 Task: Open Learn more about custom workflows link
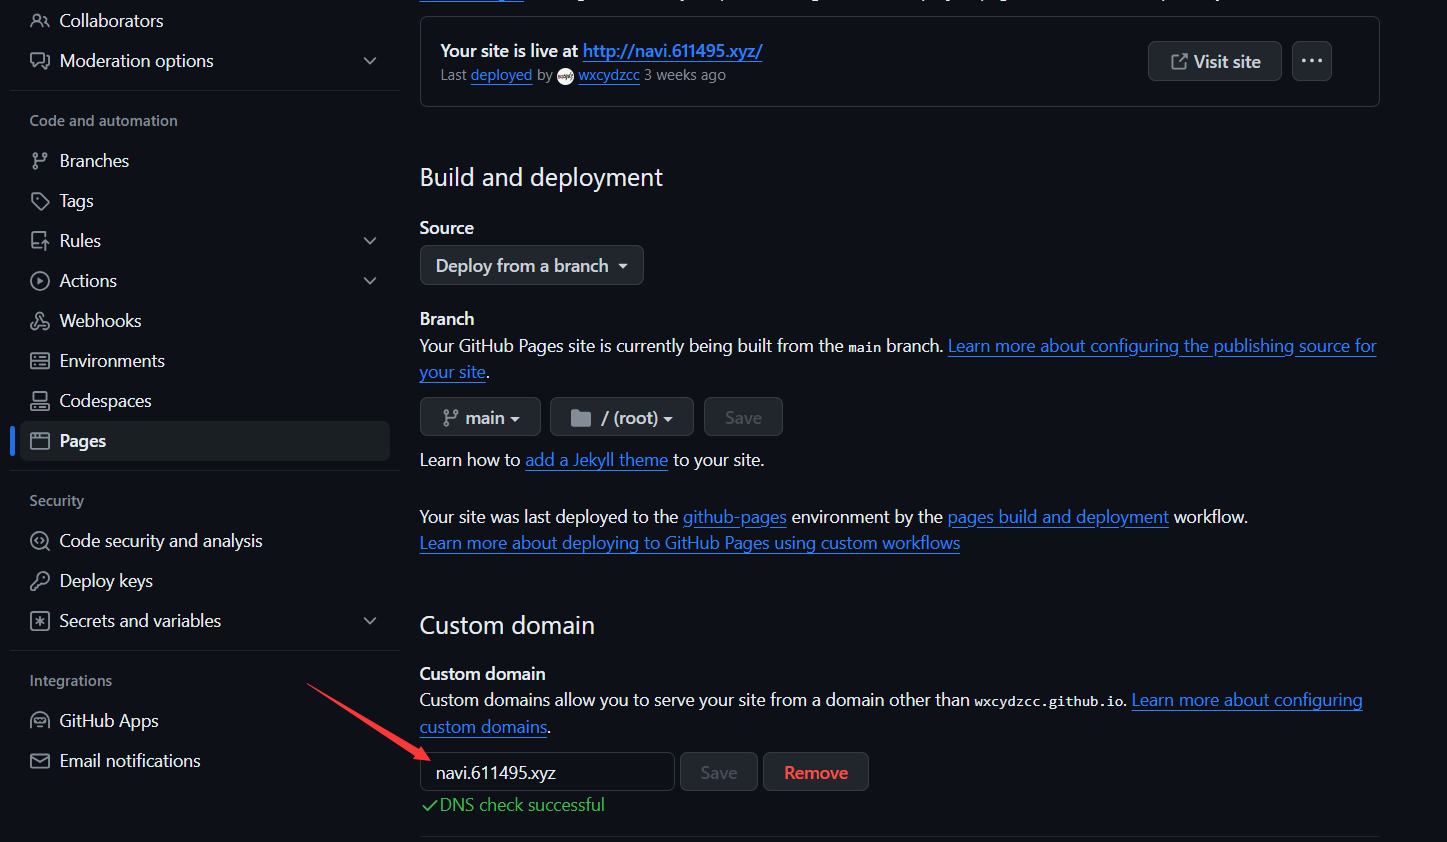pyautogui.click(x=690, y=543)
